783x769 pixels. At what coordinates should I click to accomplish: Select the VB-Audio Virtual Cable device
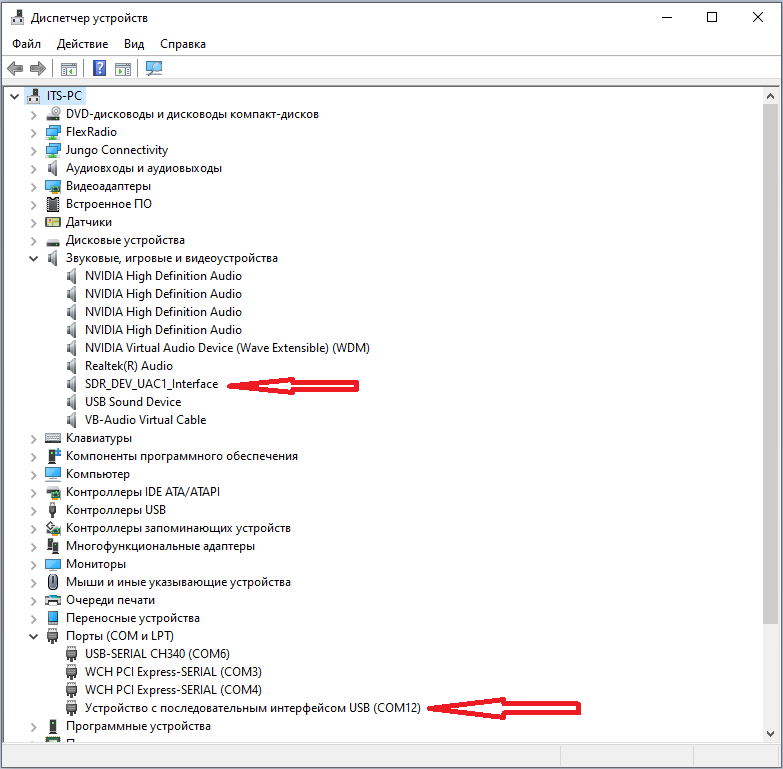coord(145,420)
